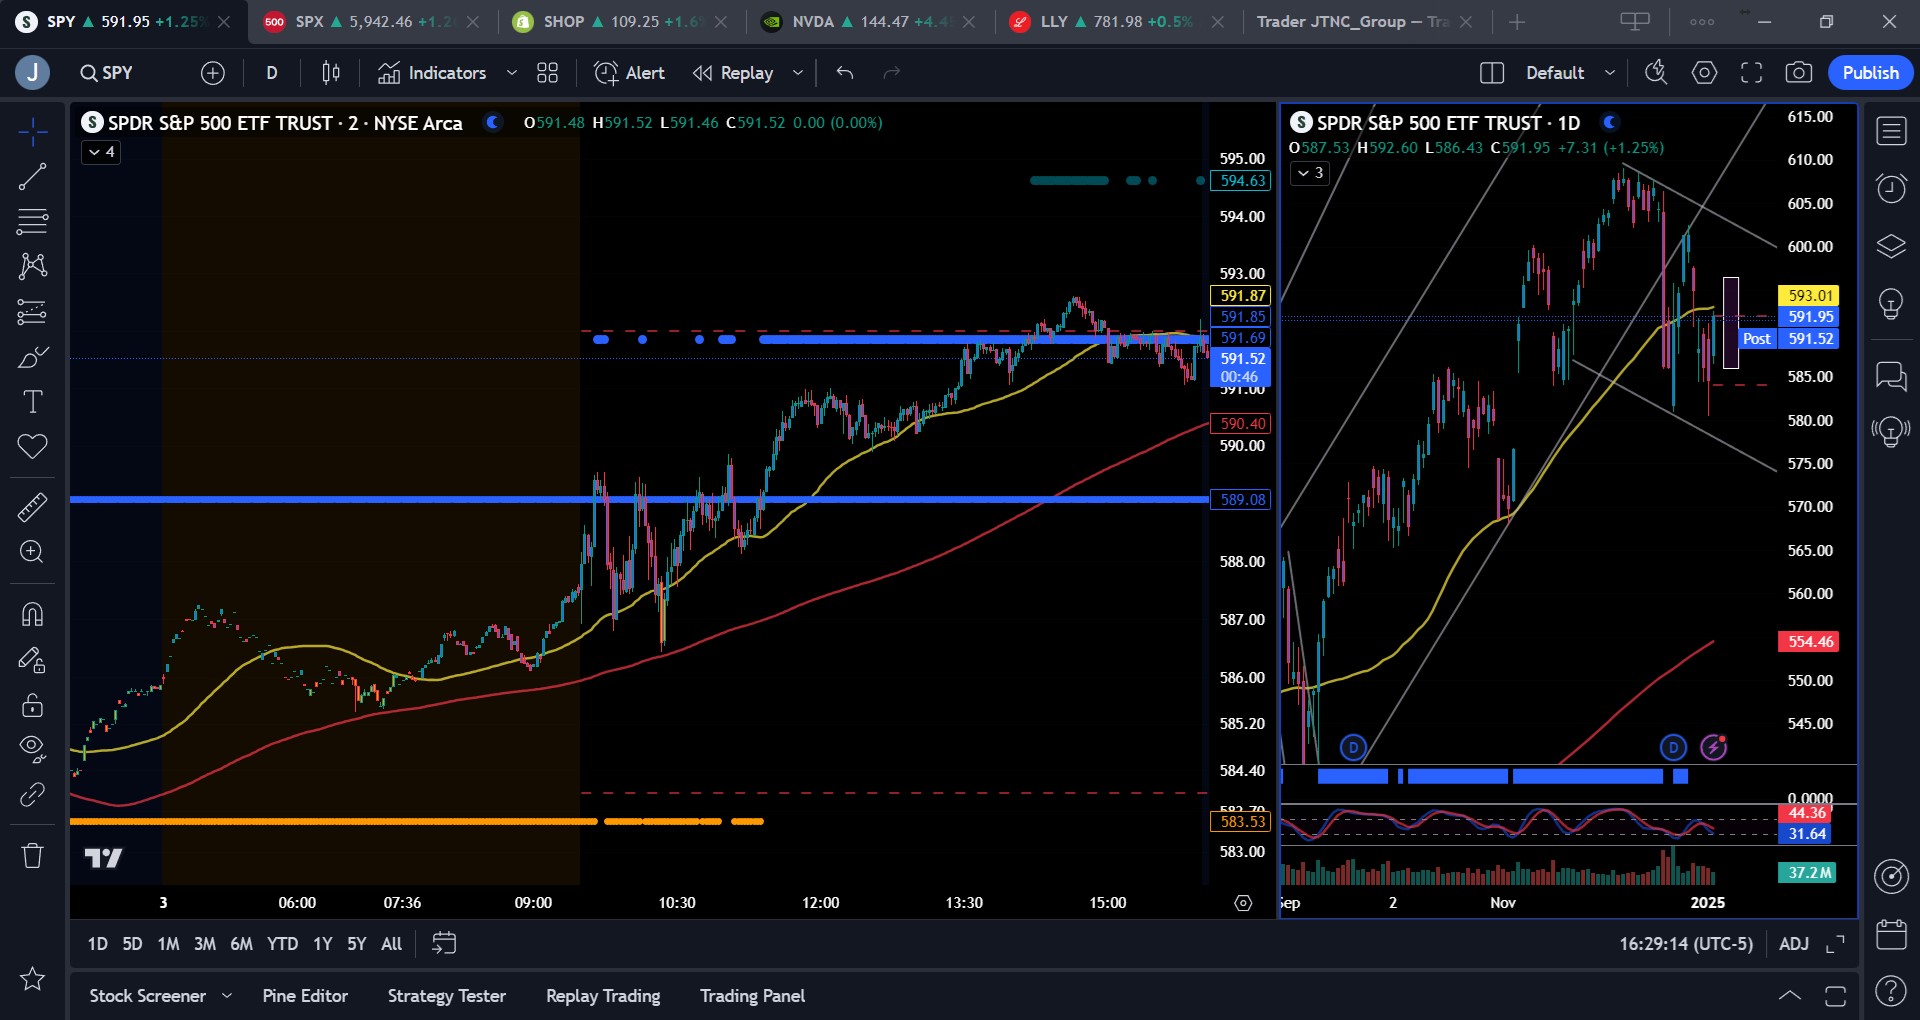Screen dimensions: 1920x1020
Task: Open the object tree layers panel
Action: click(x=1891, y=246)
